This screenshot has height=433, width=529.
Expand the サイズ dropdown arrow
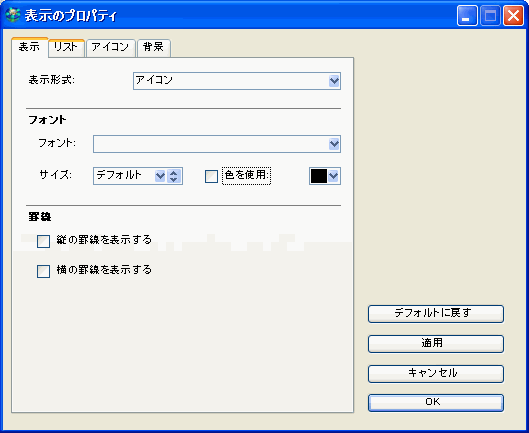pos(160,176)
